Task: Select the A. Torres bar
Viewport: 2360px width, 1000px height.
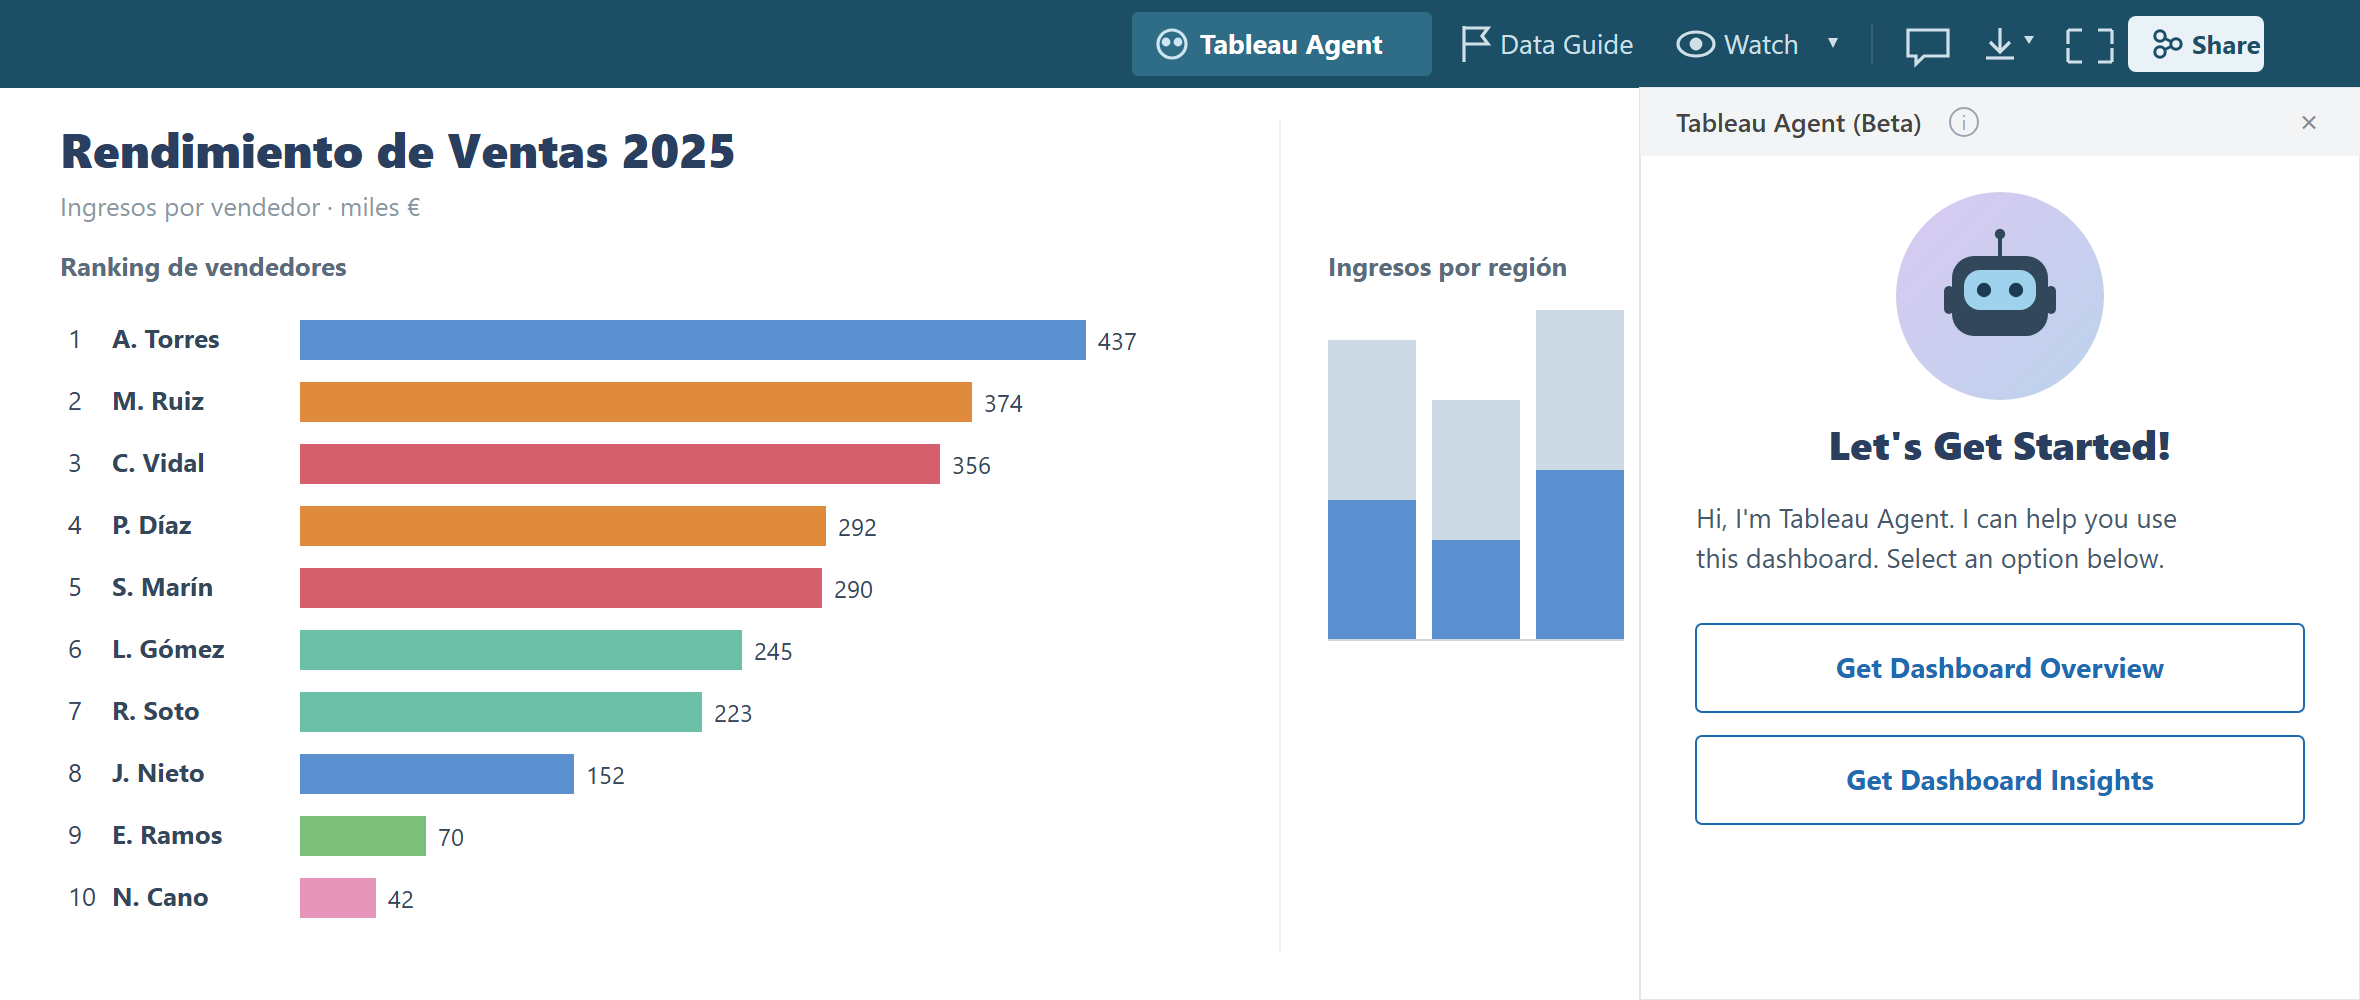Action: click(x=693, y=340)
